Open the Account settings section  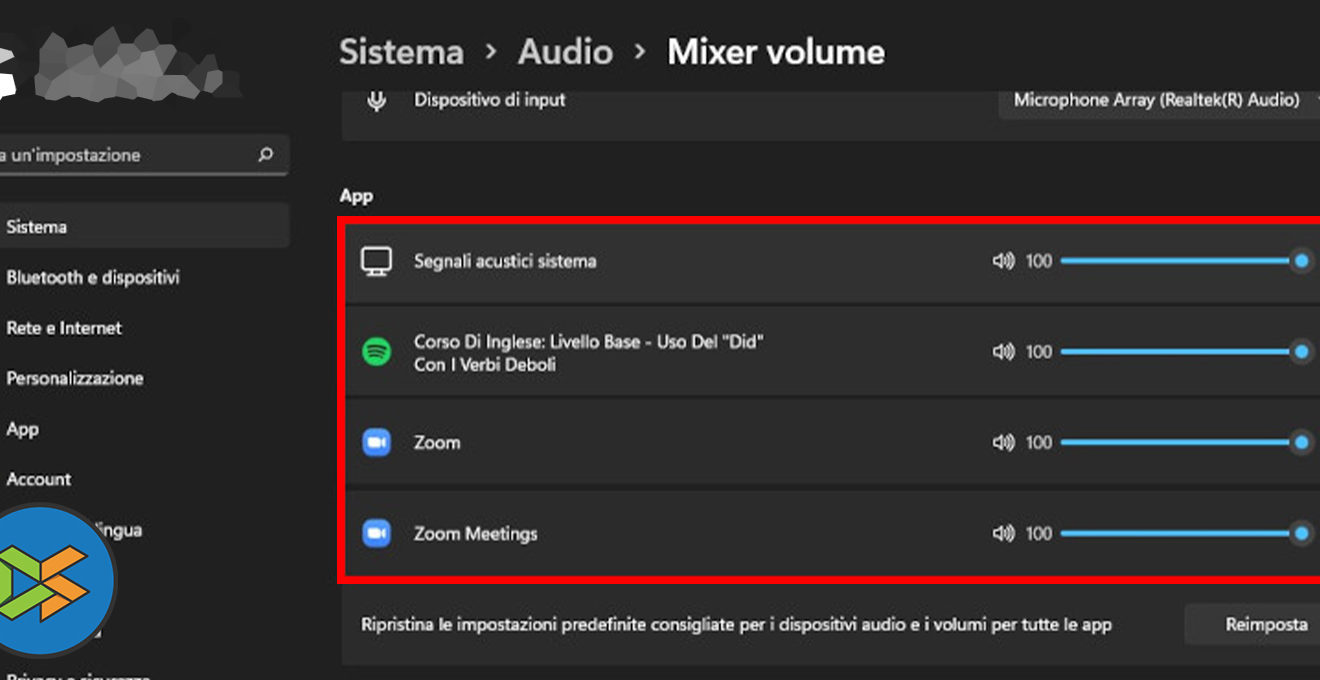click(39, 479)
